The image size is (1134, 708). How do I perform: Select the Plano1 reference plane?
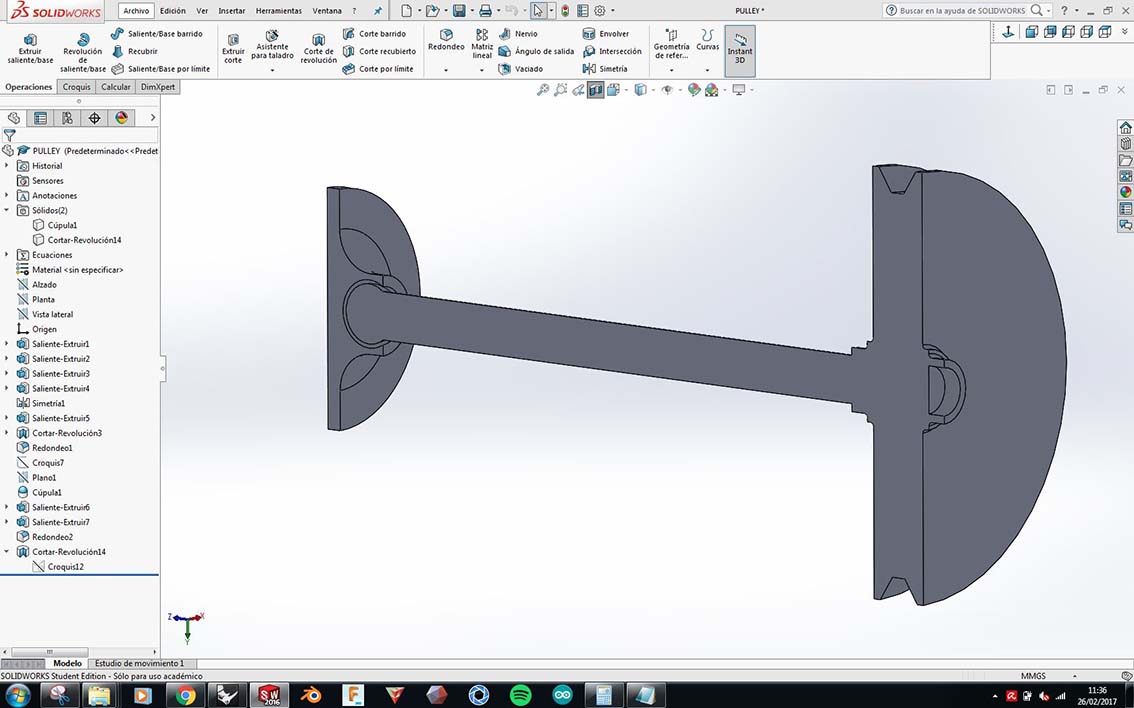(36, 477)
